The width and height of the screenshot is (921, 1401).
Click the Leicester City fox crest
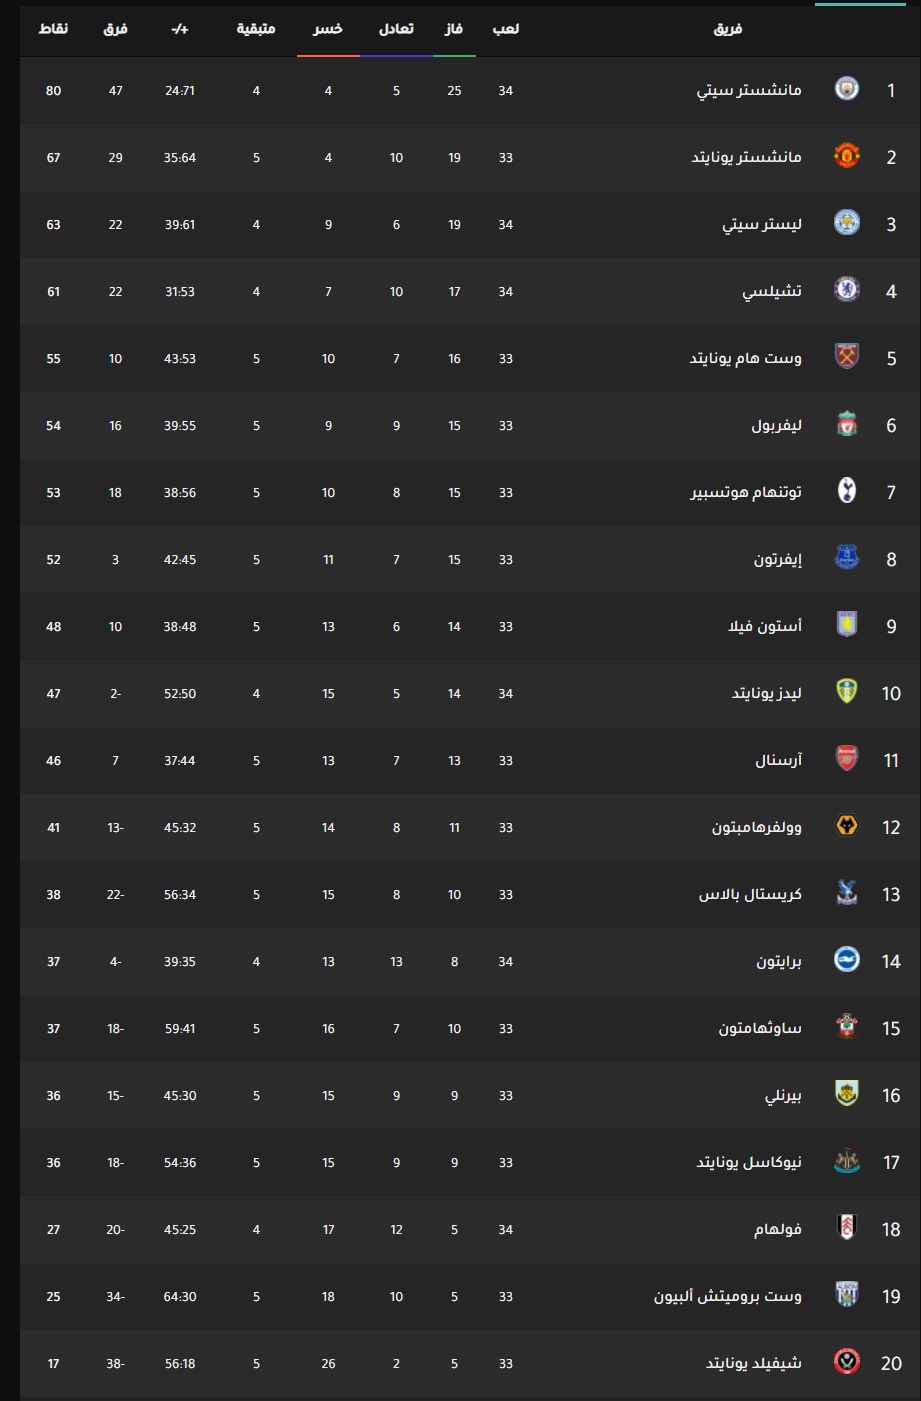[x=847, y=224]
